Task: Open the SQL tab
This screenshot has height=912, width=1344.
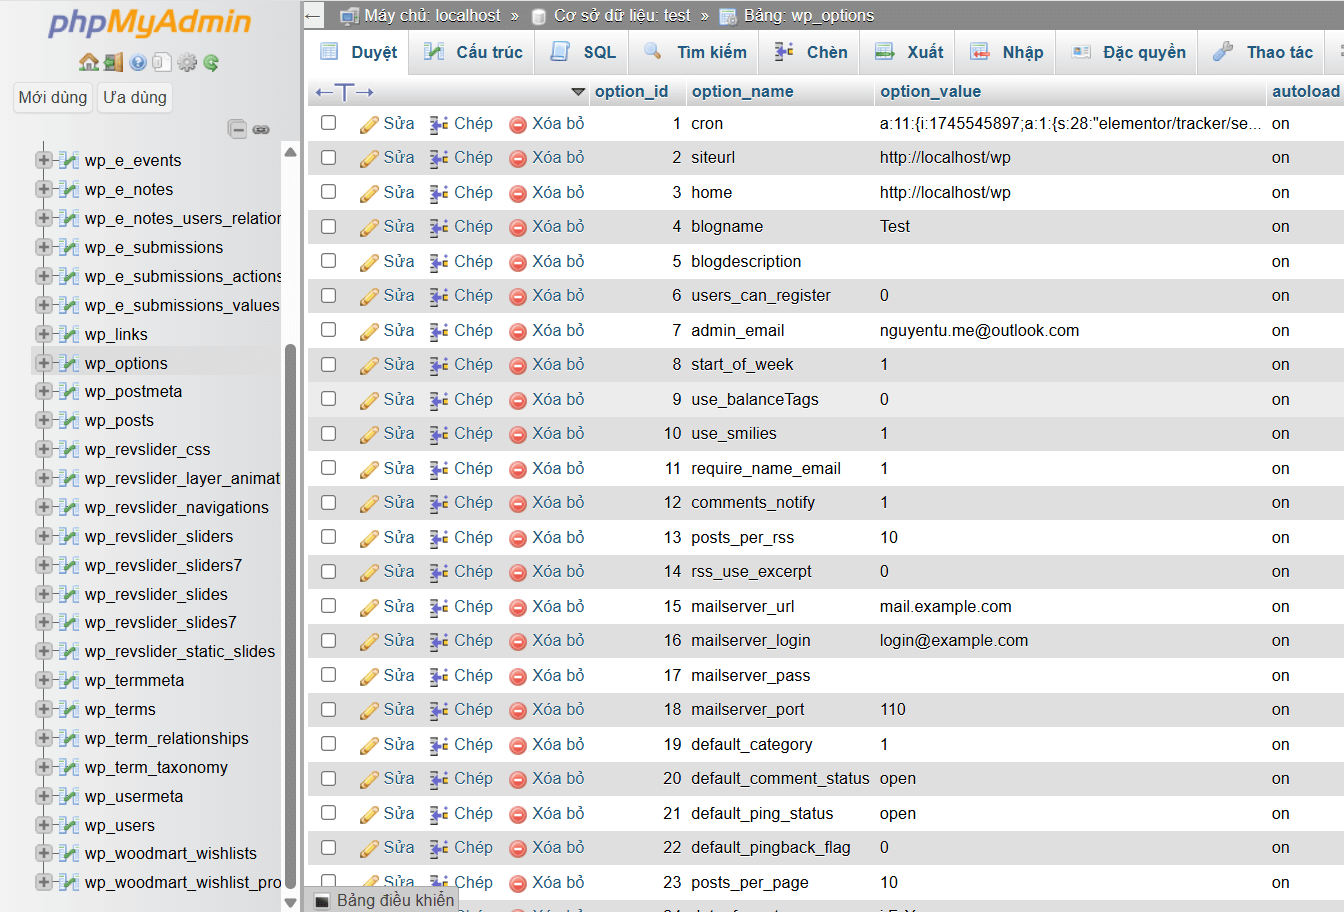Action: click(x=583, y=52)
